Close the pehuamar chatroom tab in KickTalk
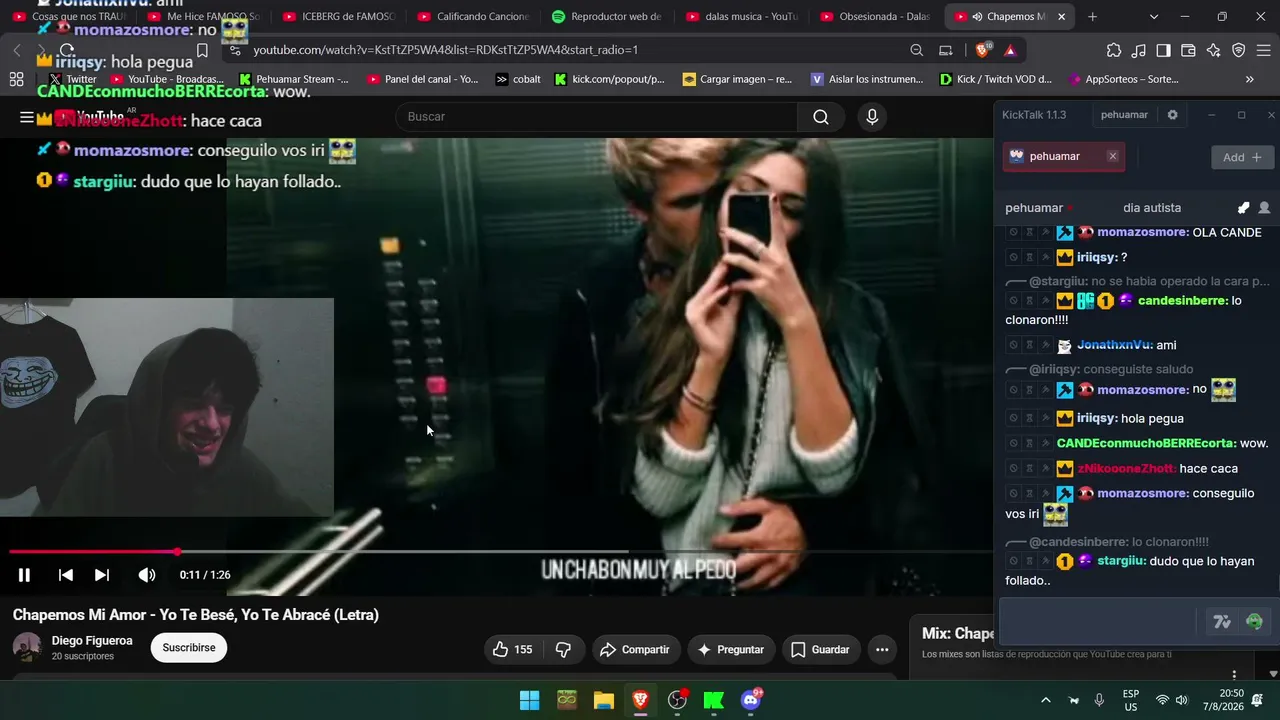This screenshot has width=1280, height=720. [1112, 156]
